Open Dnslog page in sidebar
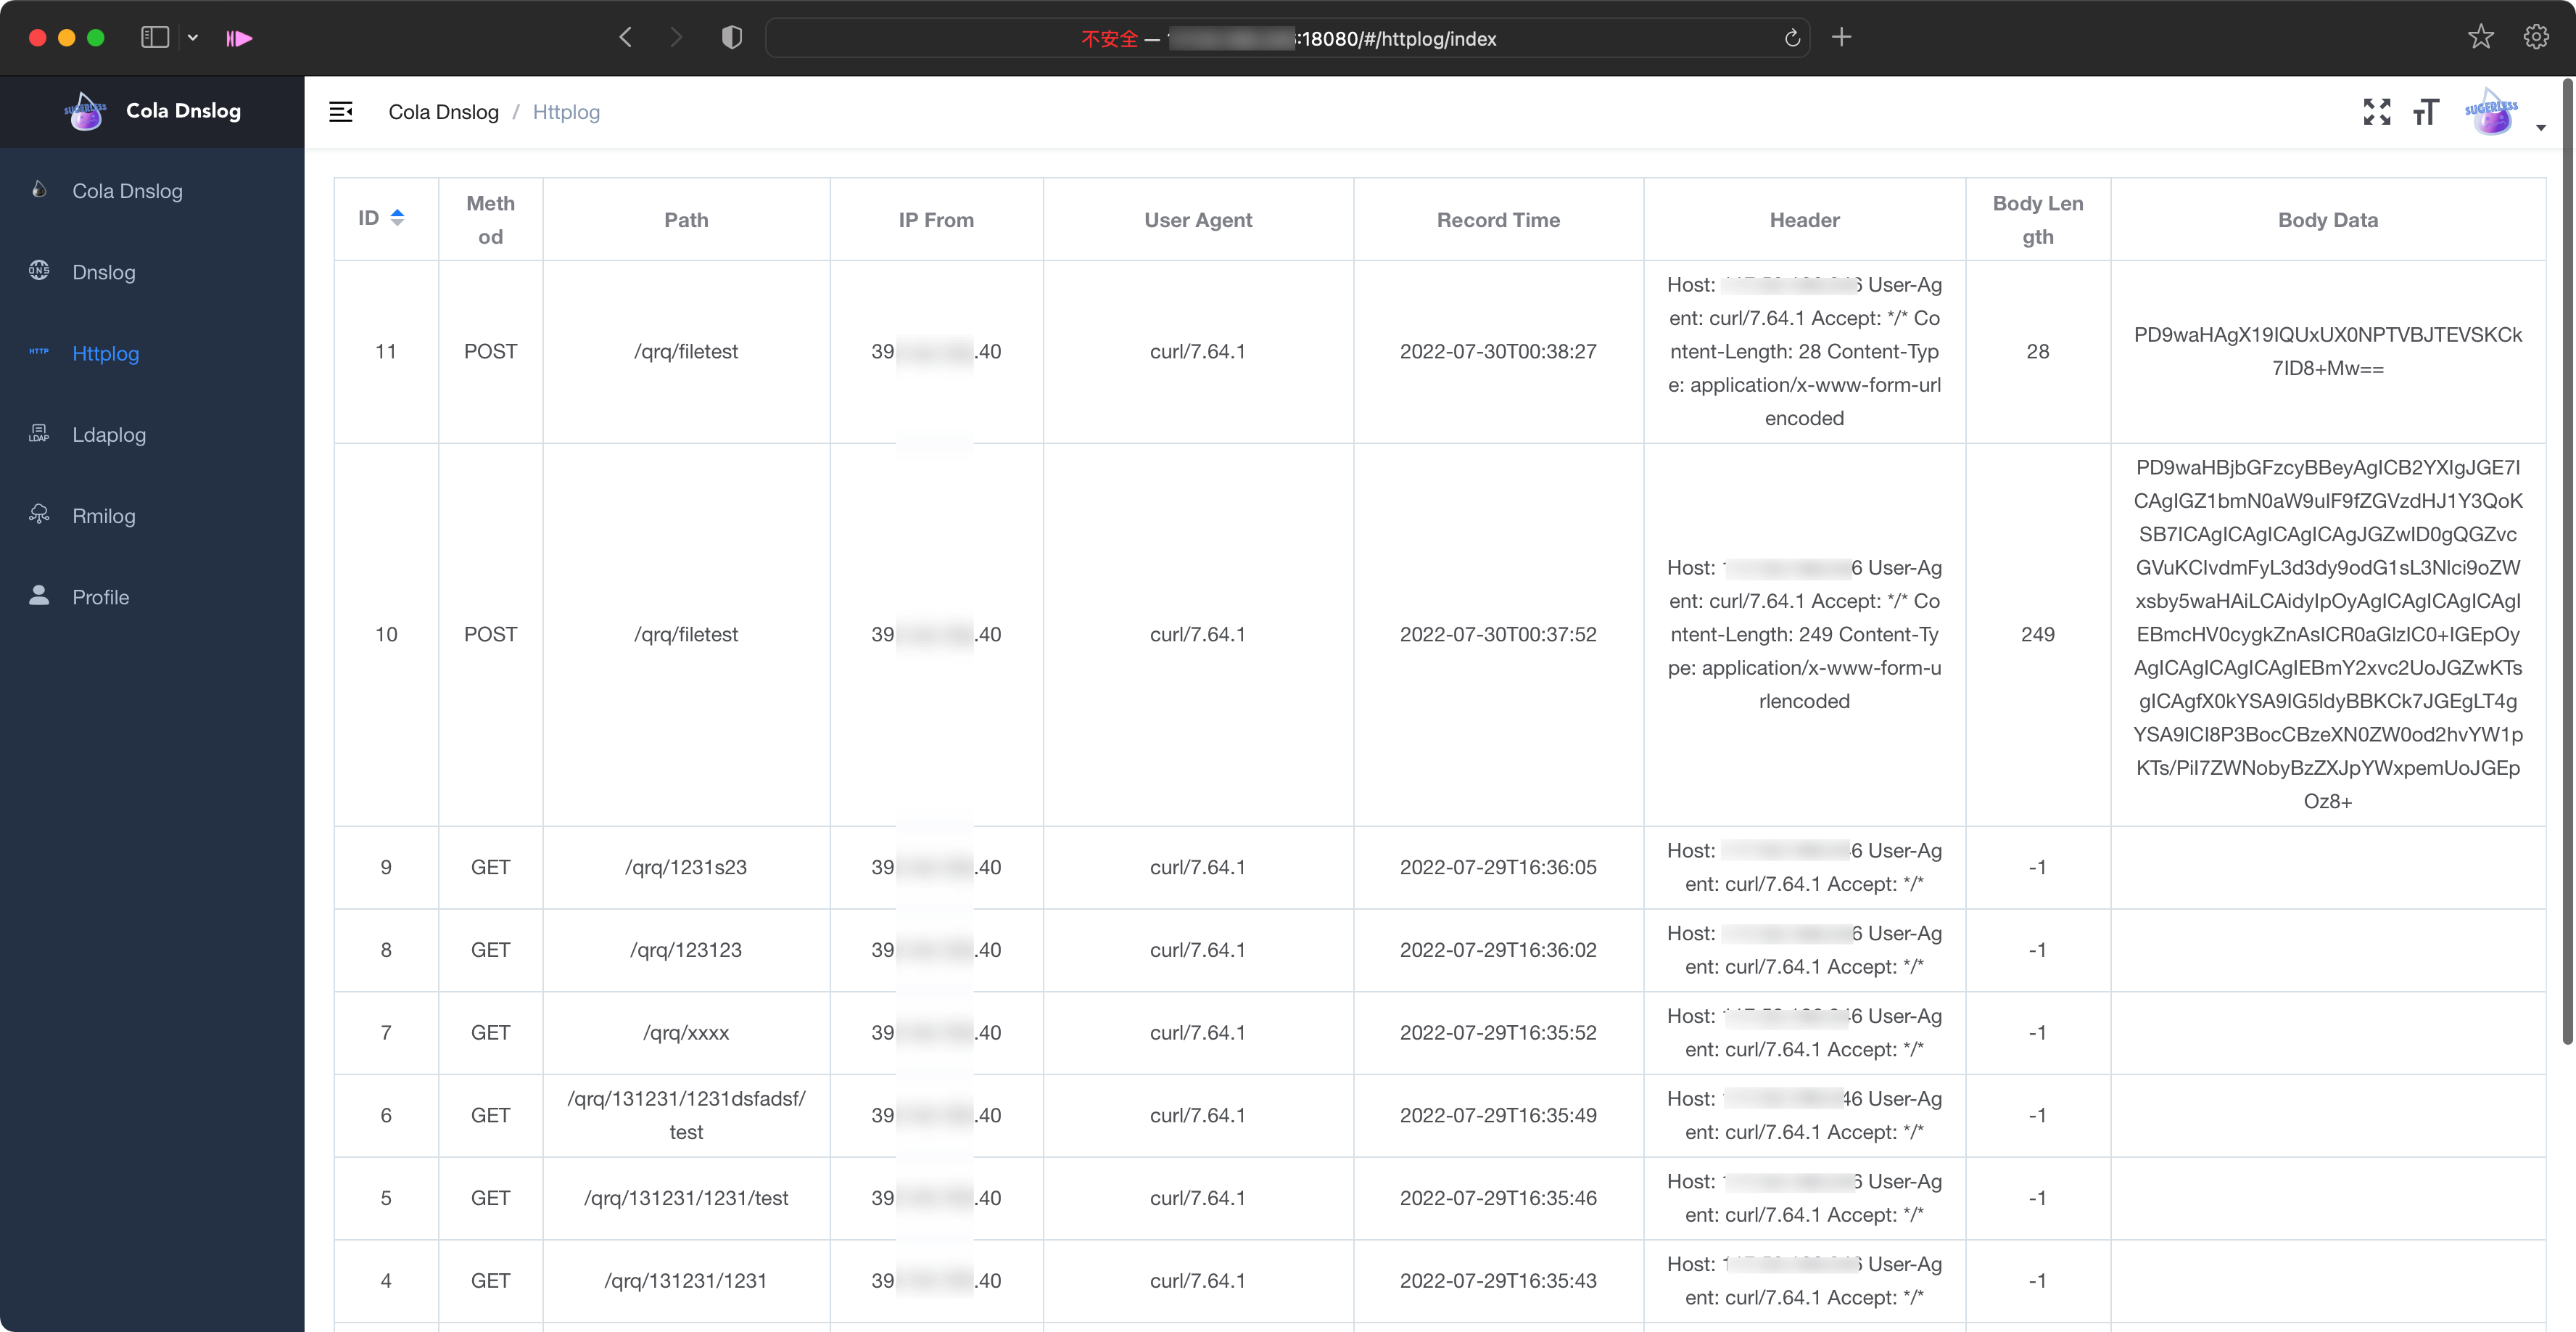The height and width of the screenshot is (1332, 2576). click(103, 272)
